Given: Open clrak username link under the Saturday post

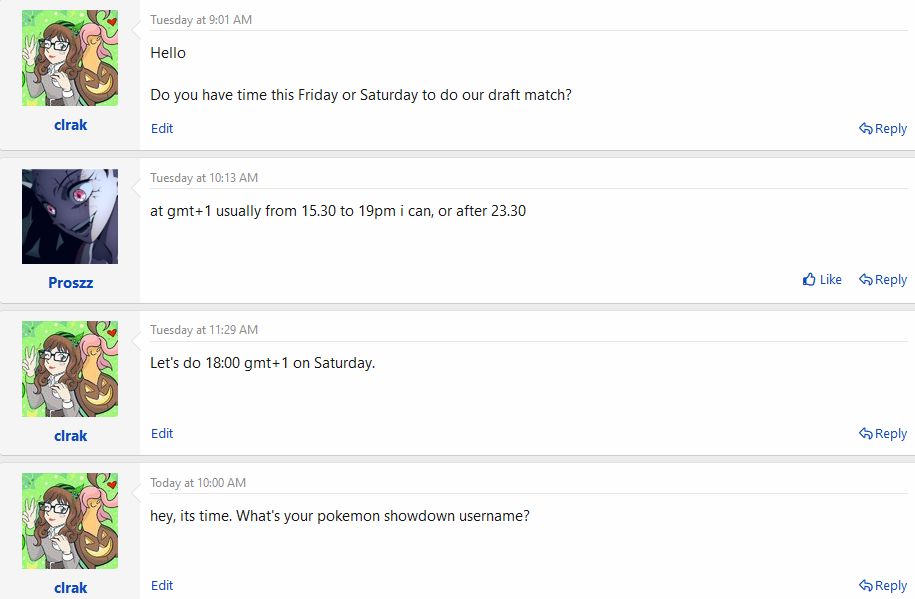Looking at the screenshot, I should coord(70,436).
